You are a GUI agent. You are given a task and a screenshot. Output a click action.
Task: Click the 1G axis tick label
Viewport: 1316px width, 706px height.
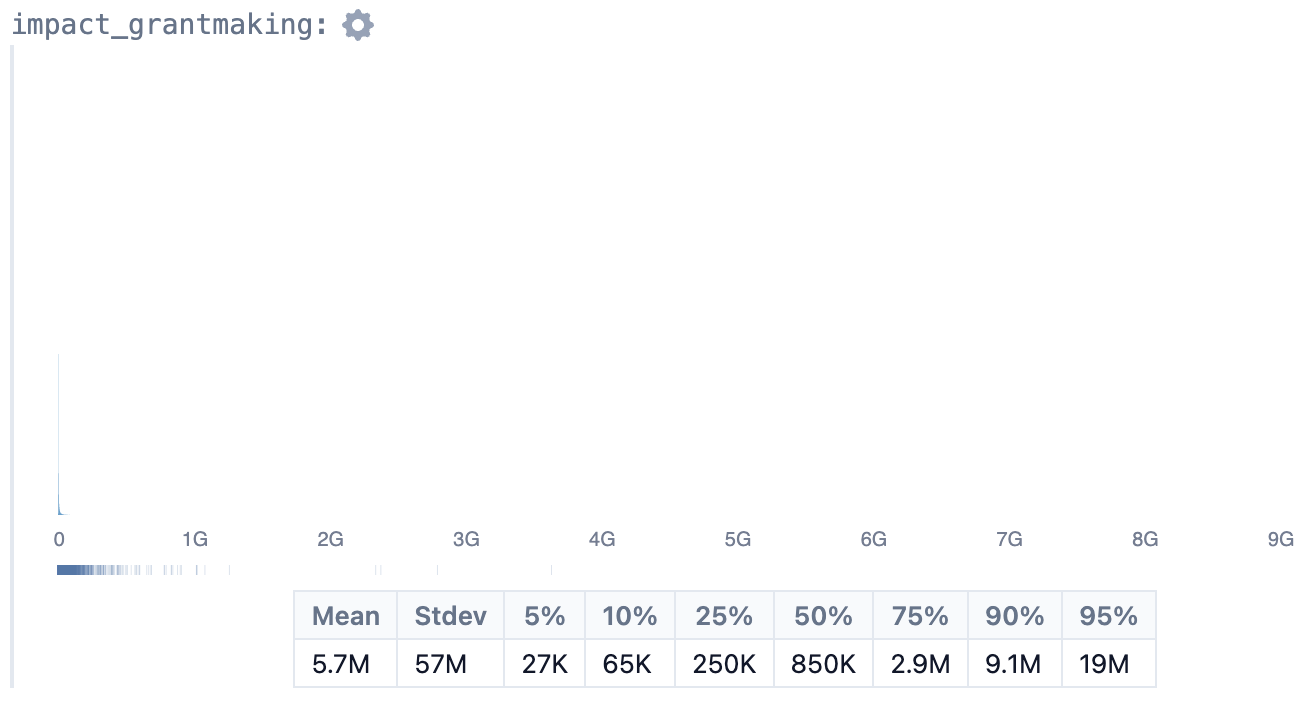195,540
